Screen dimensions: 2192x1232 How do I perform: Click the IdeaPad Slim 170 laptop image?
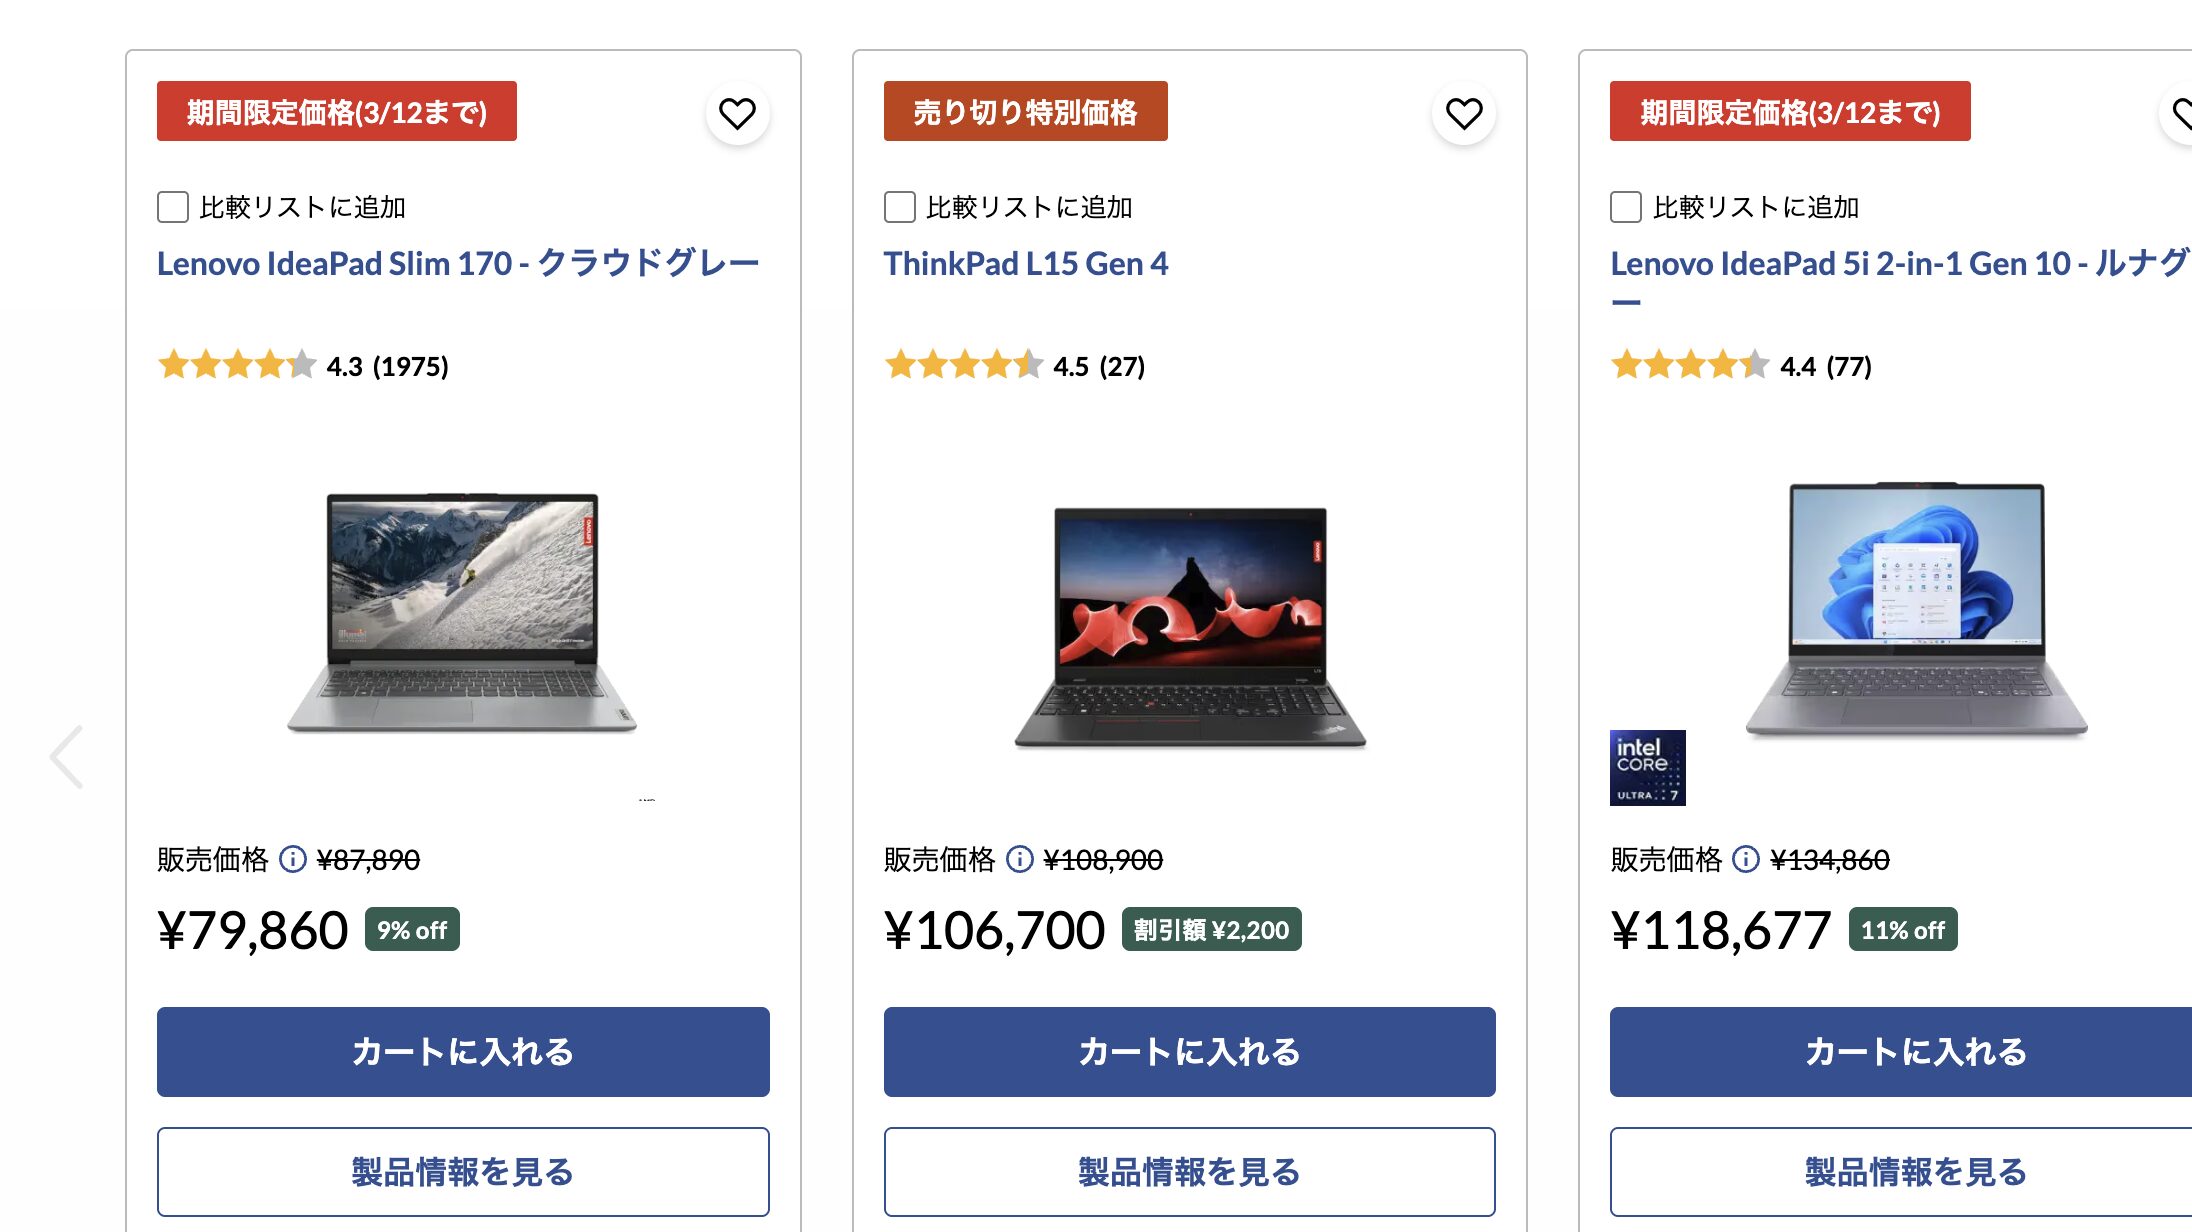coord(462,612)
